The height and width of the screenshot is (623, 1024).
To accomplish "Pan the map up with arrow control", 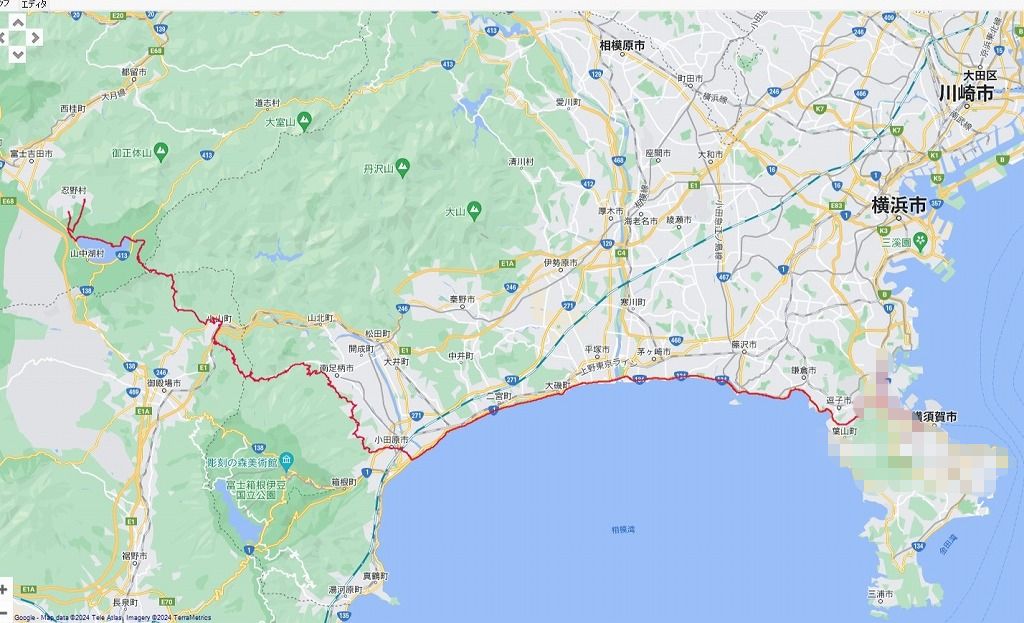I will coord(18,23).
